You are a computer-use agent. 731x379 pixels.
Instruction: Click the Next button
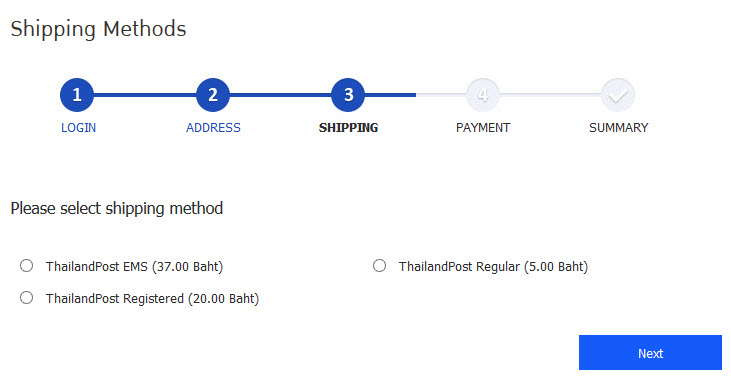point(650,352)
